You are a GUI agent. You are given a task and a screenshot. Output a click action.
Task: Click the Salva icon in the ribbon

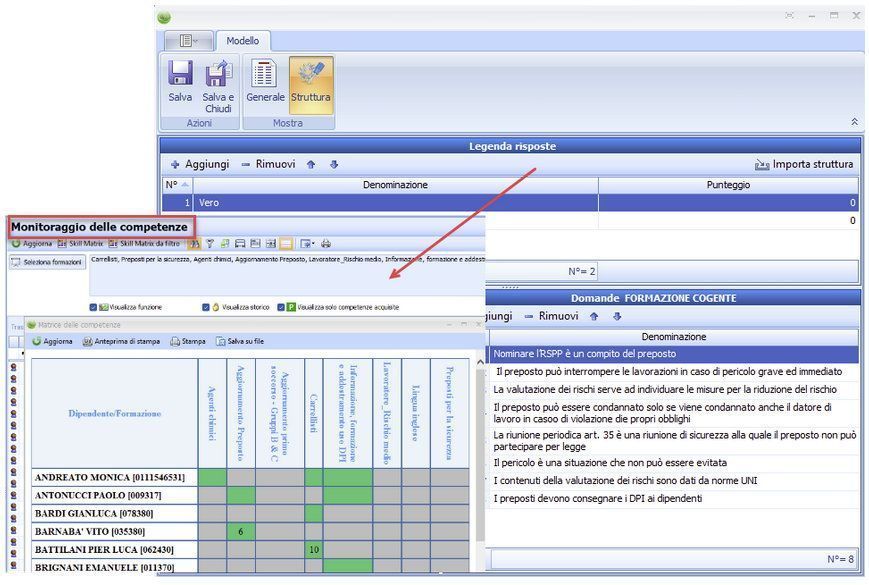coord(180,75)
